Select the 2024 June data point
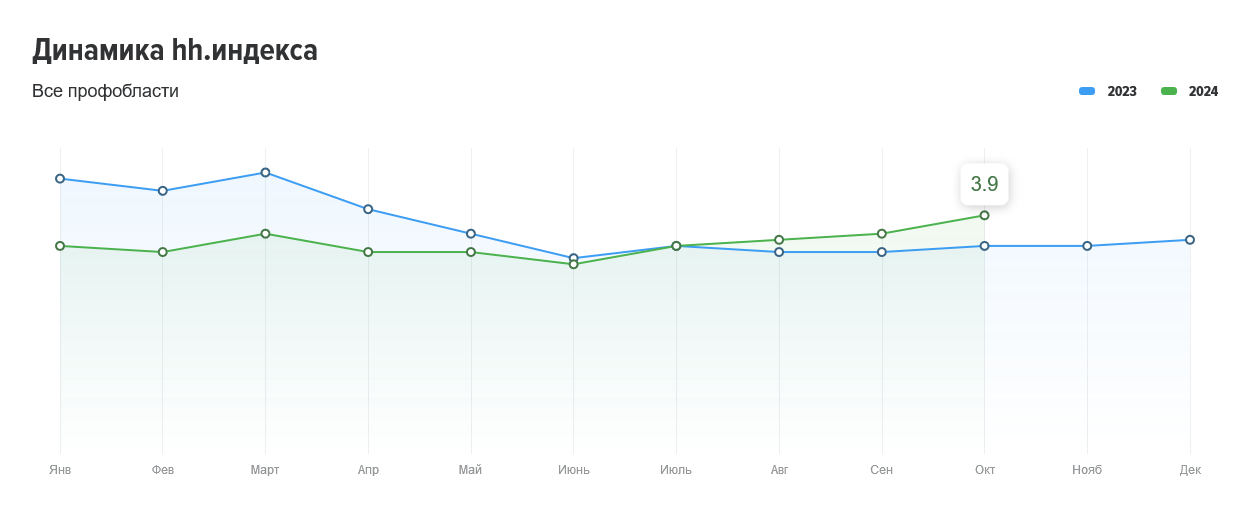The image size is (1250, 530). [x=573, y=264]
